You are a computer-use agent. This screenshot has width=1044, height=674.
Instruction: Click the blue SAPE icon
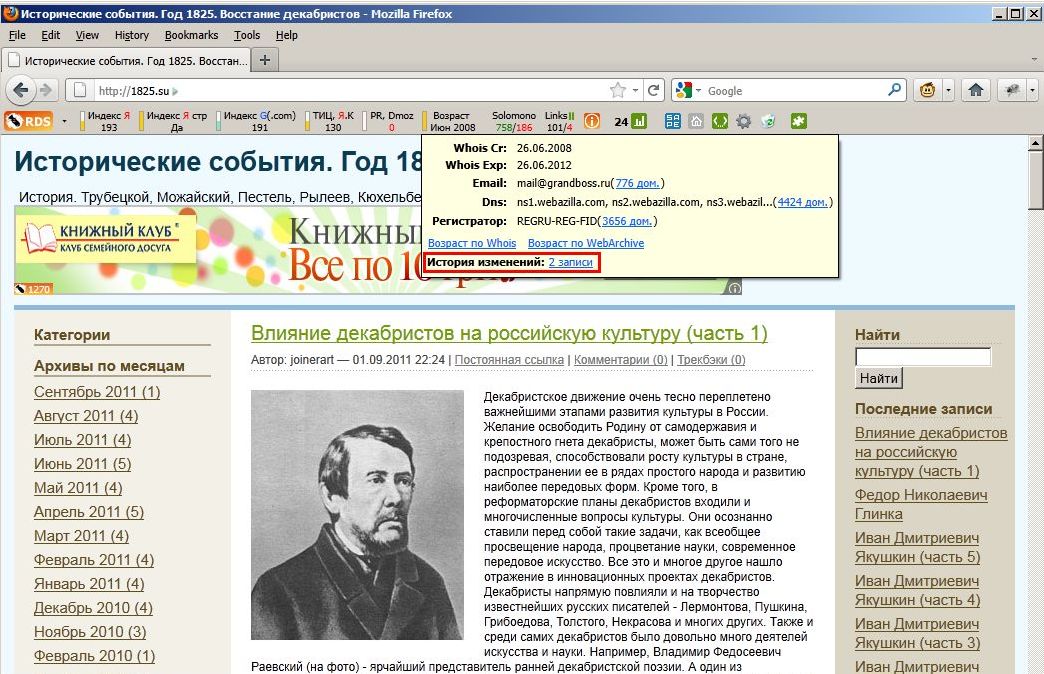pyautogui.click(x=672, y=121)
